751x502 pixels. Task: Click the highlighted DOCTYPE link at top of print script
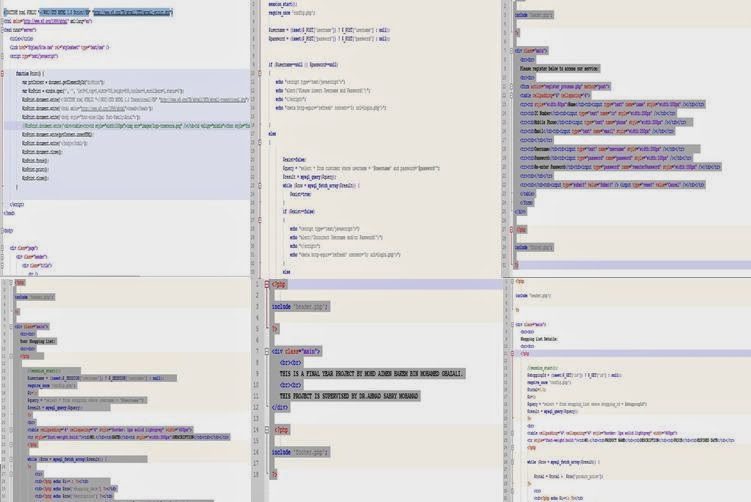(133, 12)
